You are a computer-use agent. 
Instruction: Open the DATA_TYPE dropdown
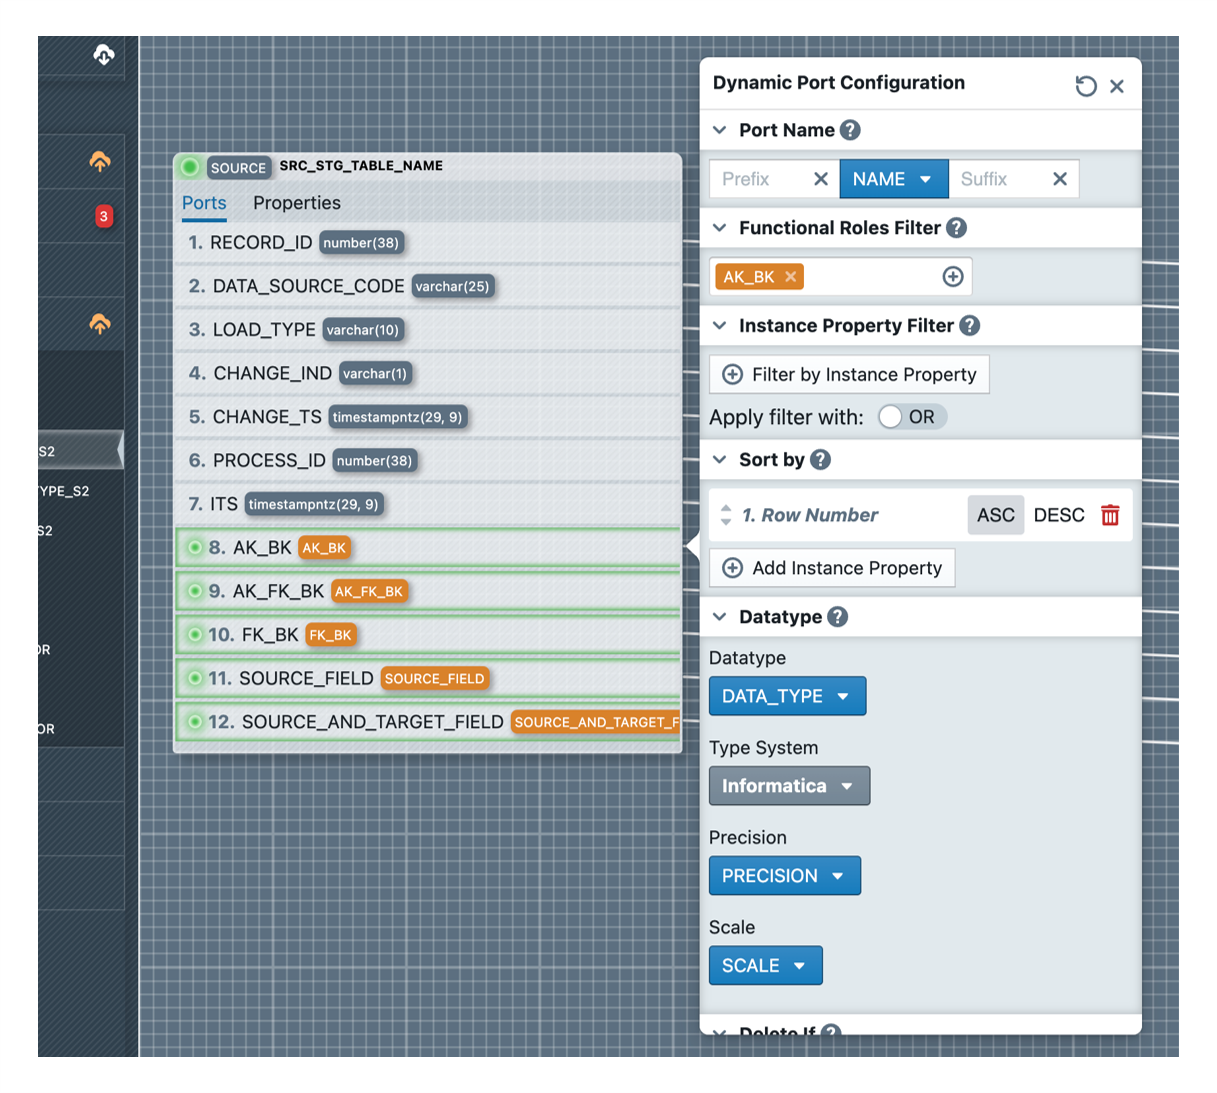tap(786, 696)
